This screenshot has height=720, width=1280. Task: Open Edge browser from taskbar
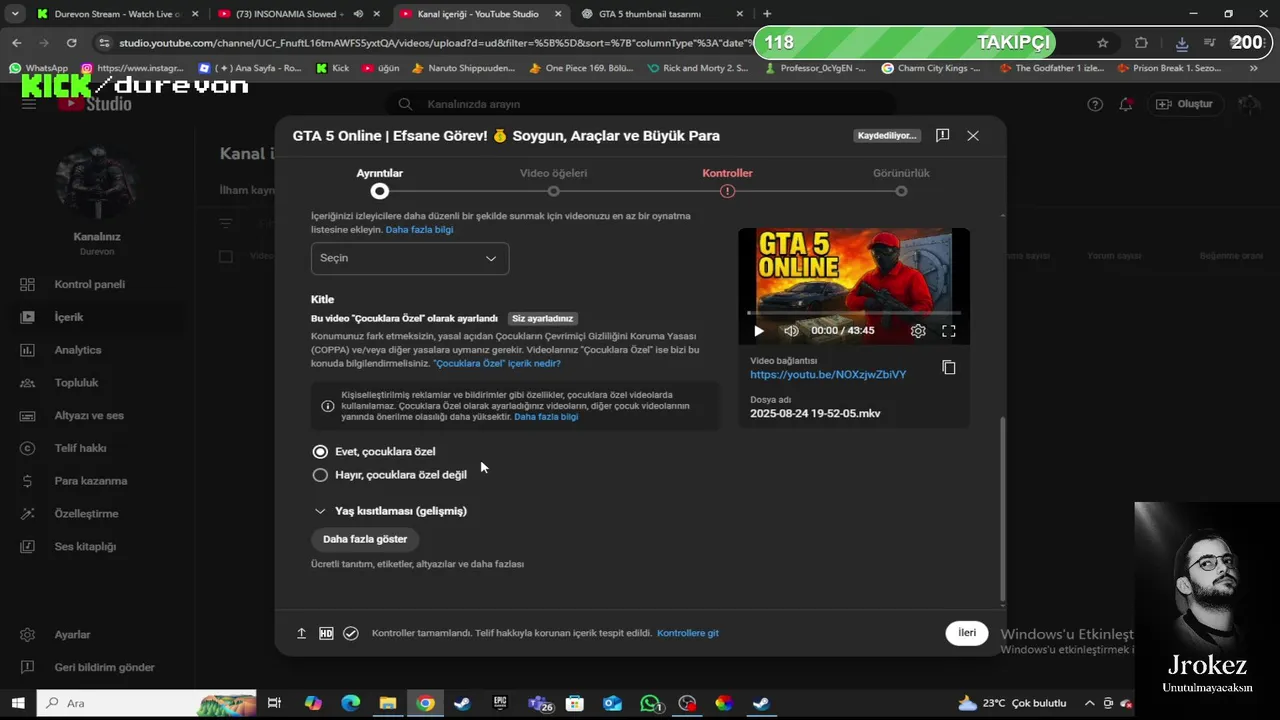[x=350, y=703]
